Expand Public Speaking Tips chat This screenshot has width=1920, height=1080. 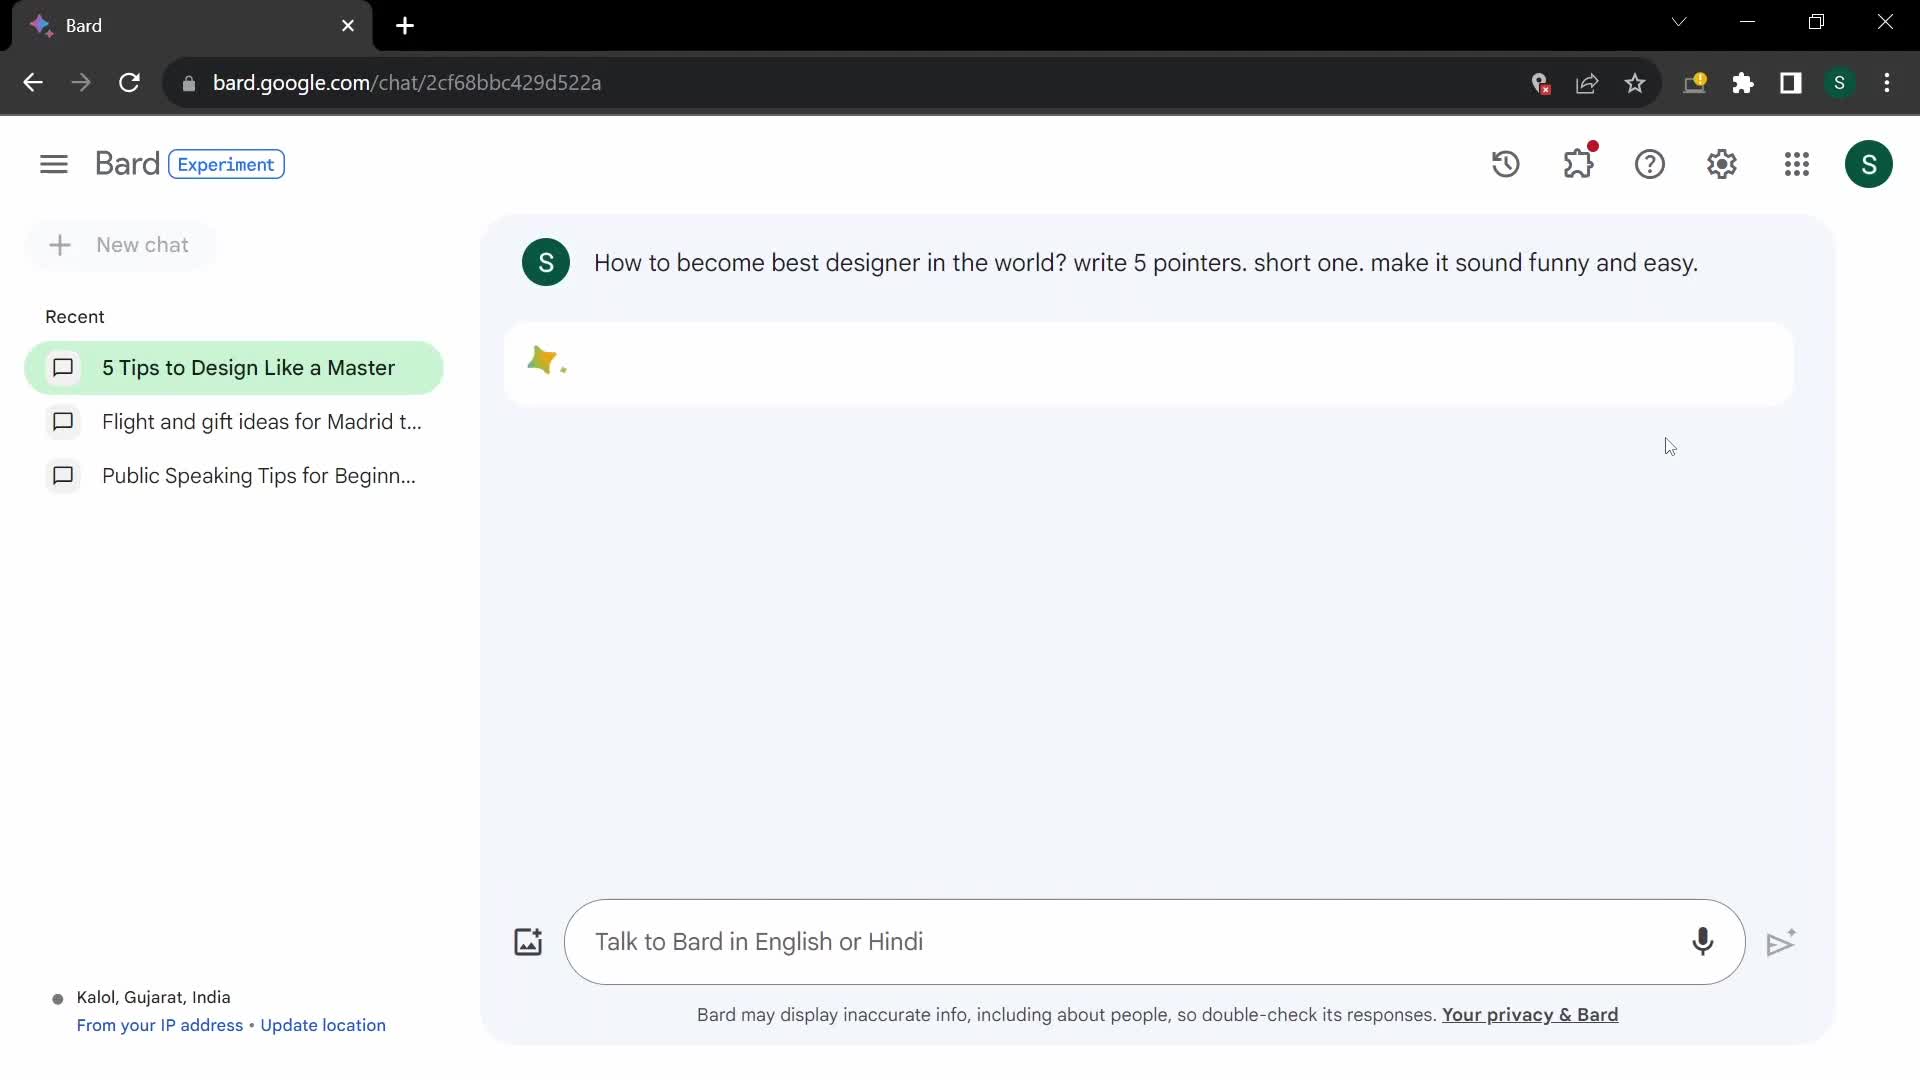pyautogui.click(x=257, y=475)
